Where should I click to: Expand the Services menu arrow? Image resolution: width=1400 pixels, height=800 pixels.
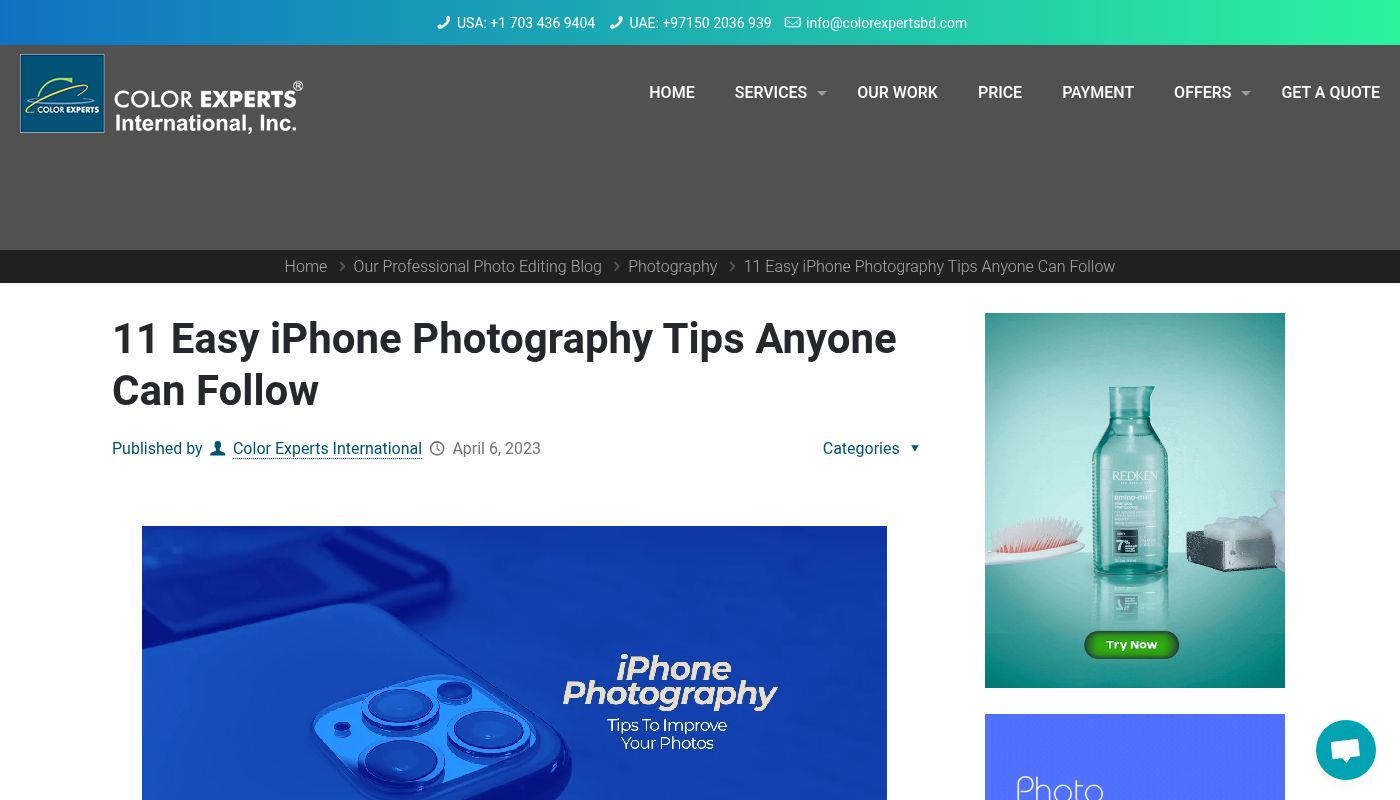click(x=822, y=93)
